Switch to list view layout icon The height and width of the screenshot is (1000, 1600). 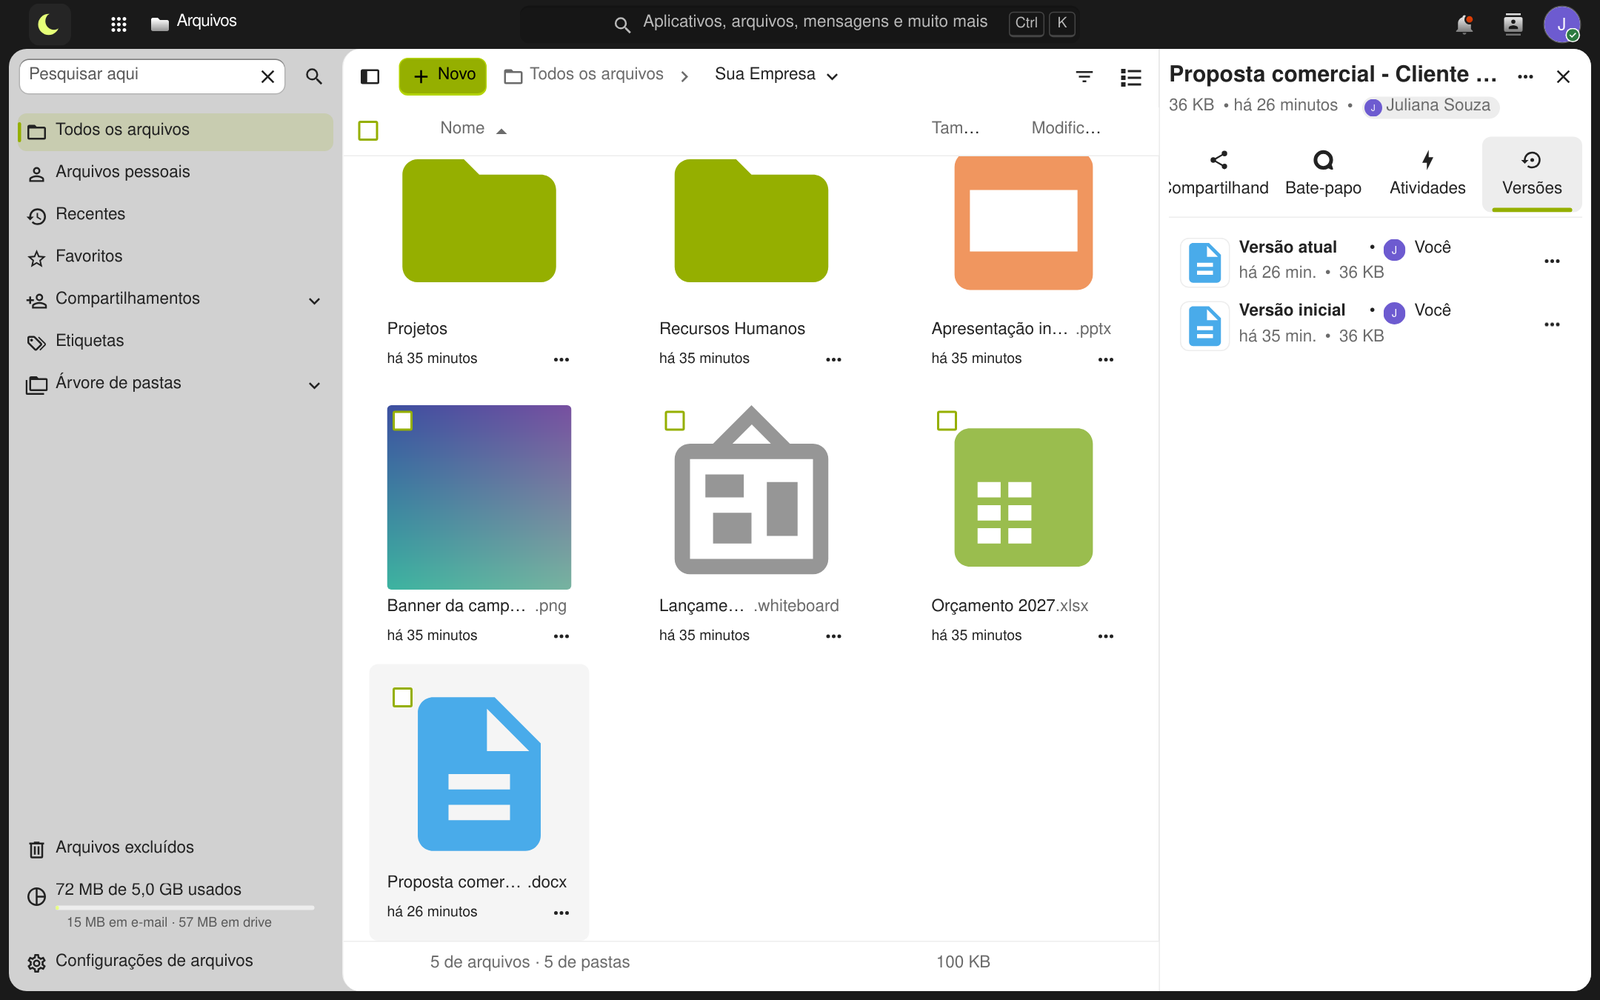click(x=1131, y=77)
